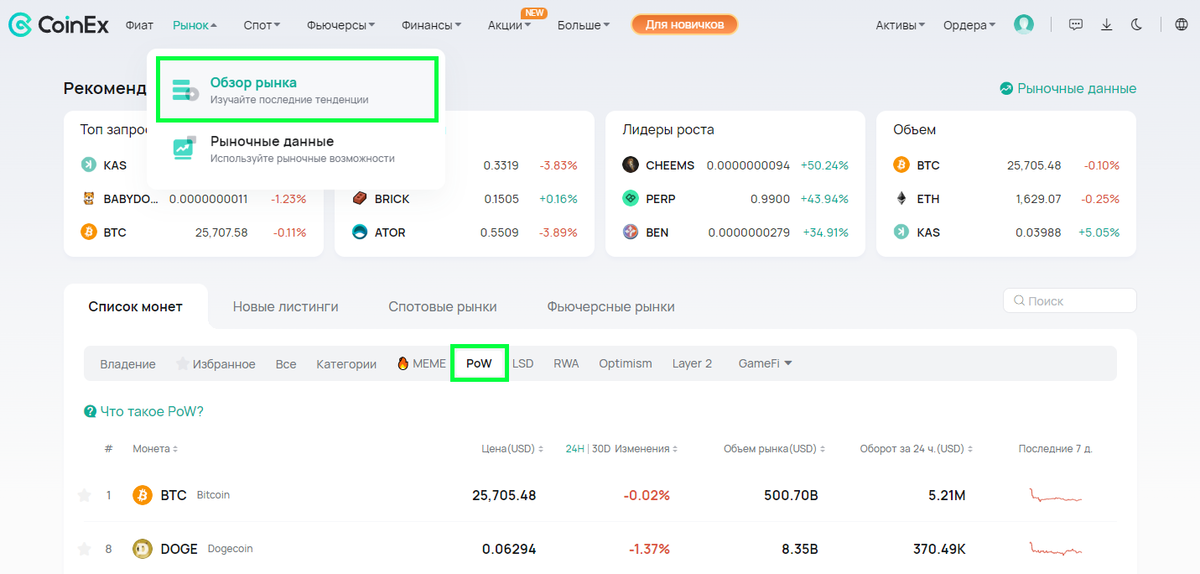Toggle dark mode with the moon icon
The height and width of the screenshot is (574, 1200).
coord(1136,24)
